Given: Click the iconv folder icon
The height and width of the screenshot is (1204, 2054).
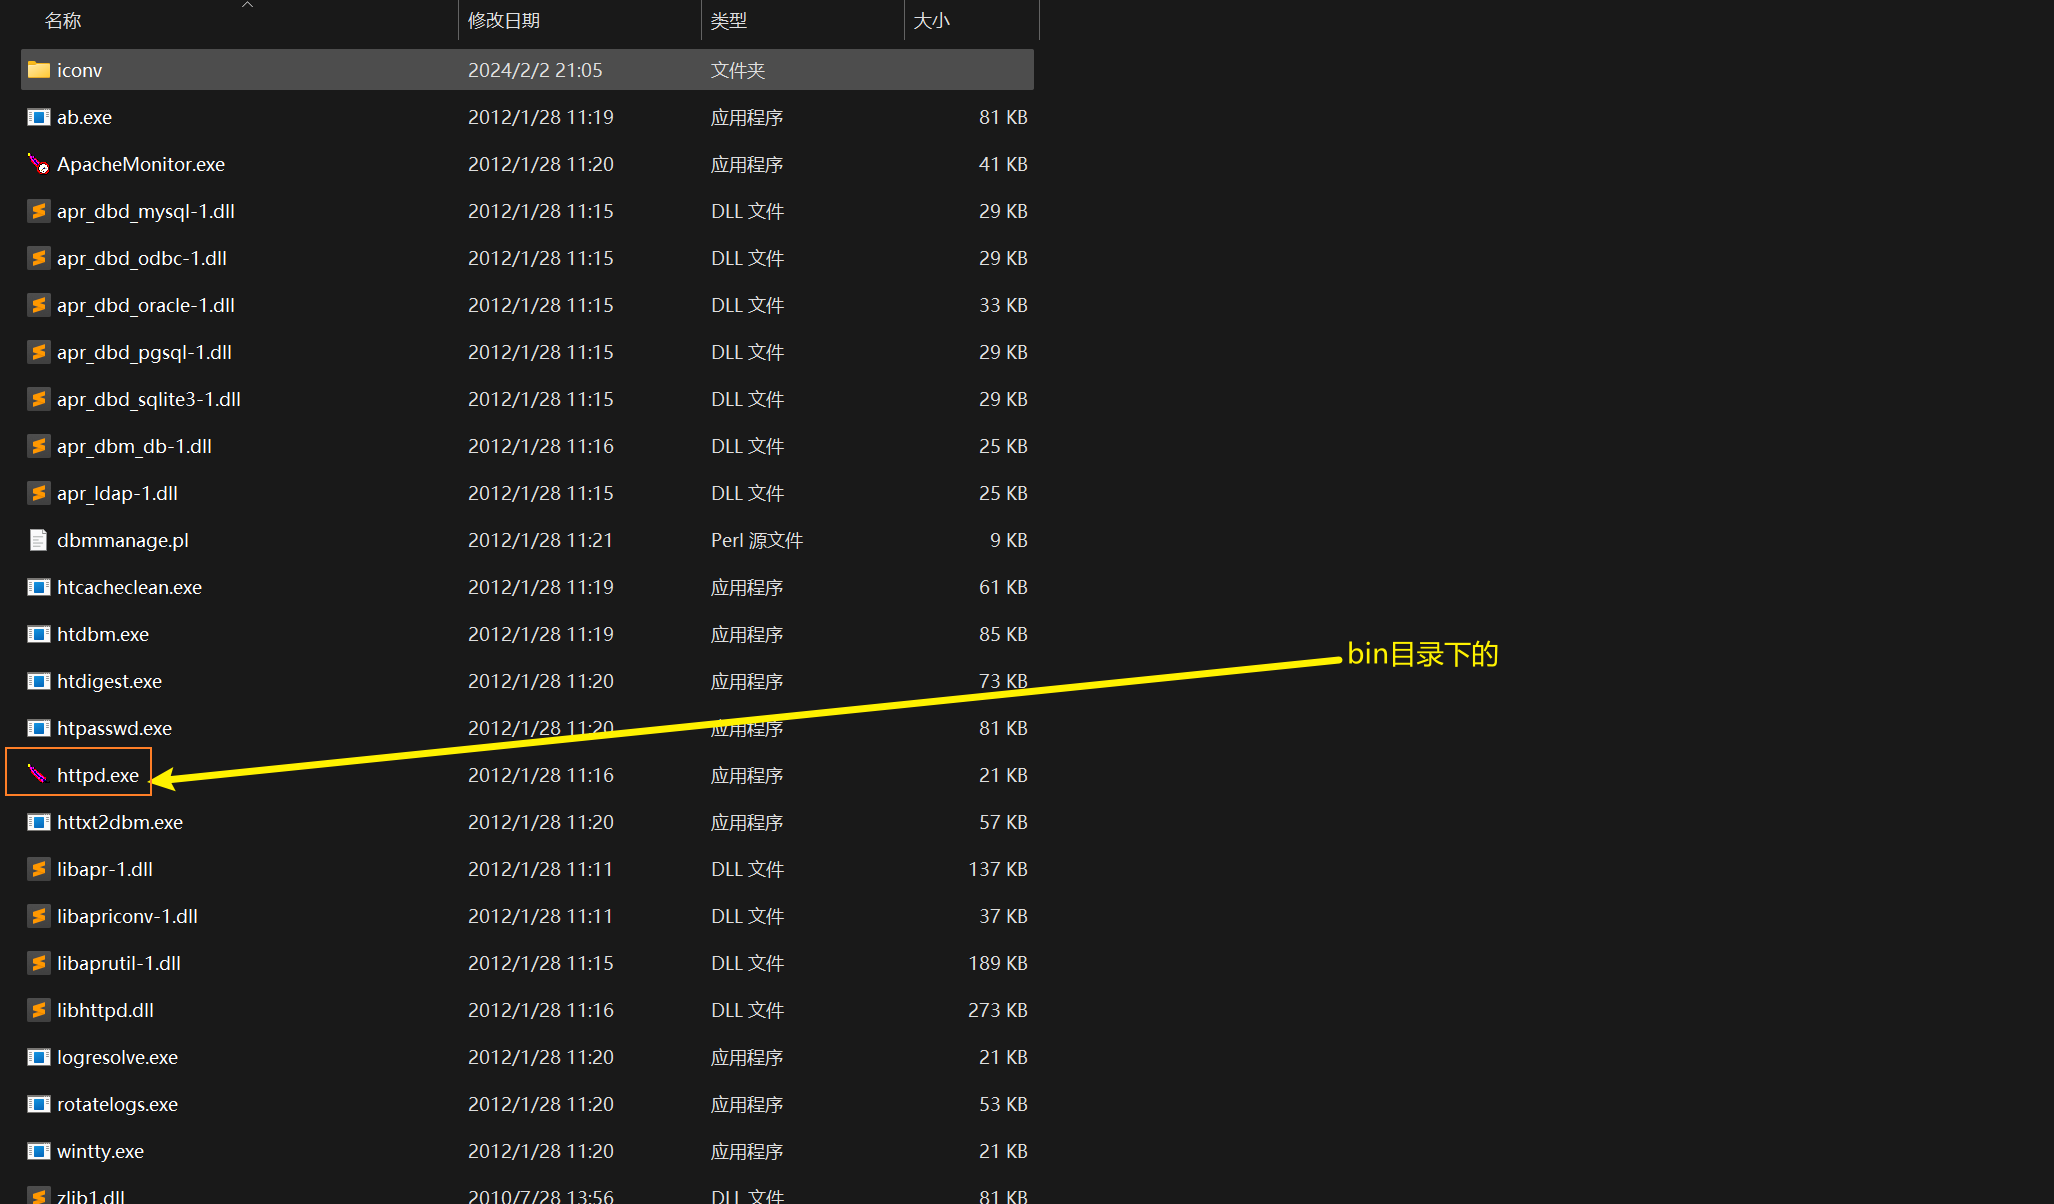Looking at the screenshot, I should (38, 70).
